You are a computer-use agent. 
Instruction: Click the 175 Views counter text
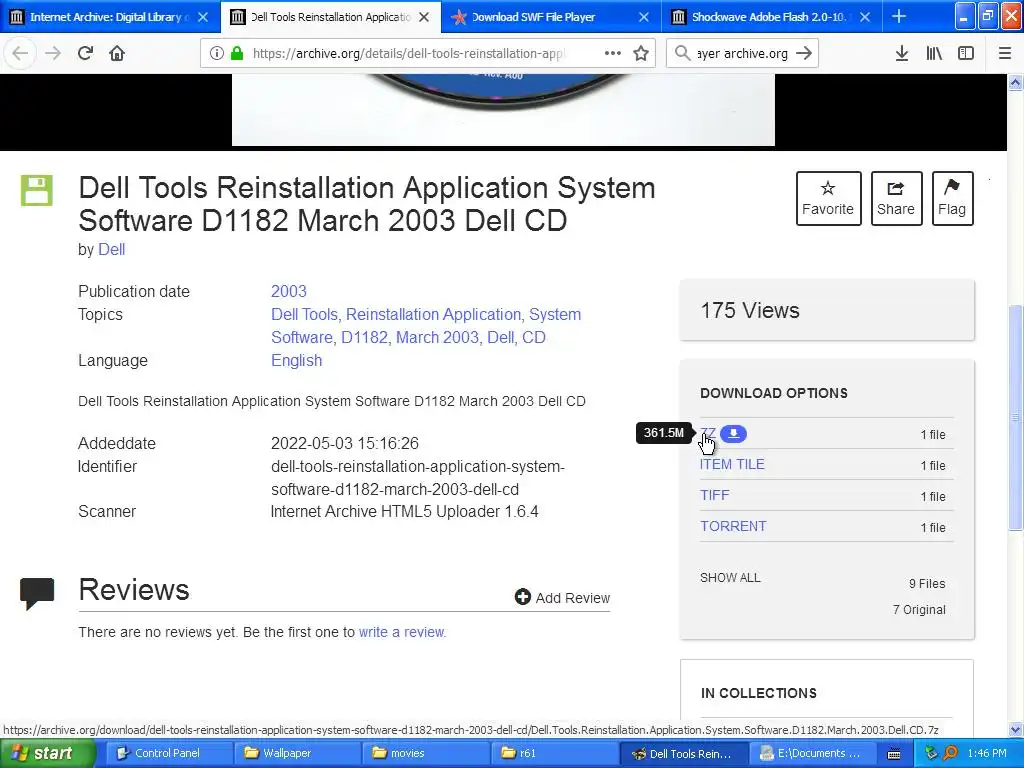pos(750,310)
